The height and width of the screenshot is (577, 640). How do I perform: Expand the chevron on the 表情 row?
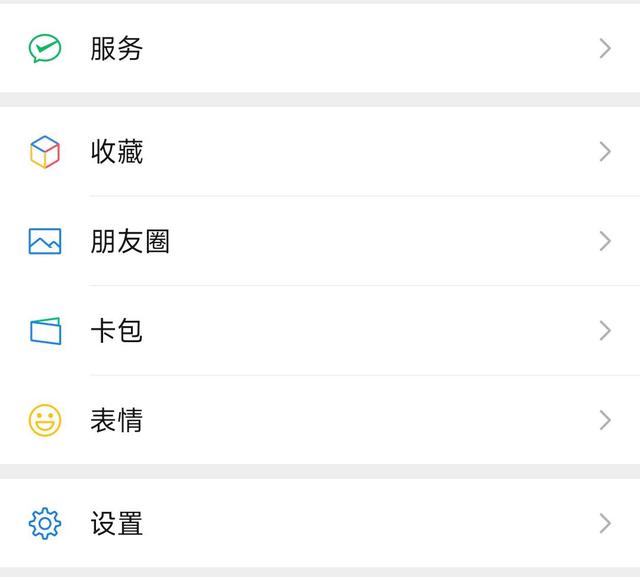click(x=605, y=420)
